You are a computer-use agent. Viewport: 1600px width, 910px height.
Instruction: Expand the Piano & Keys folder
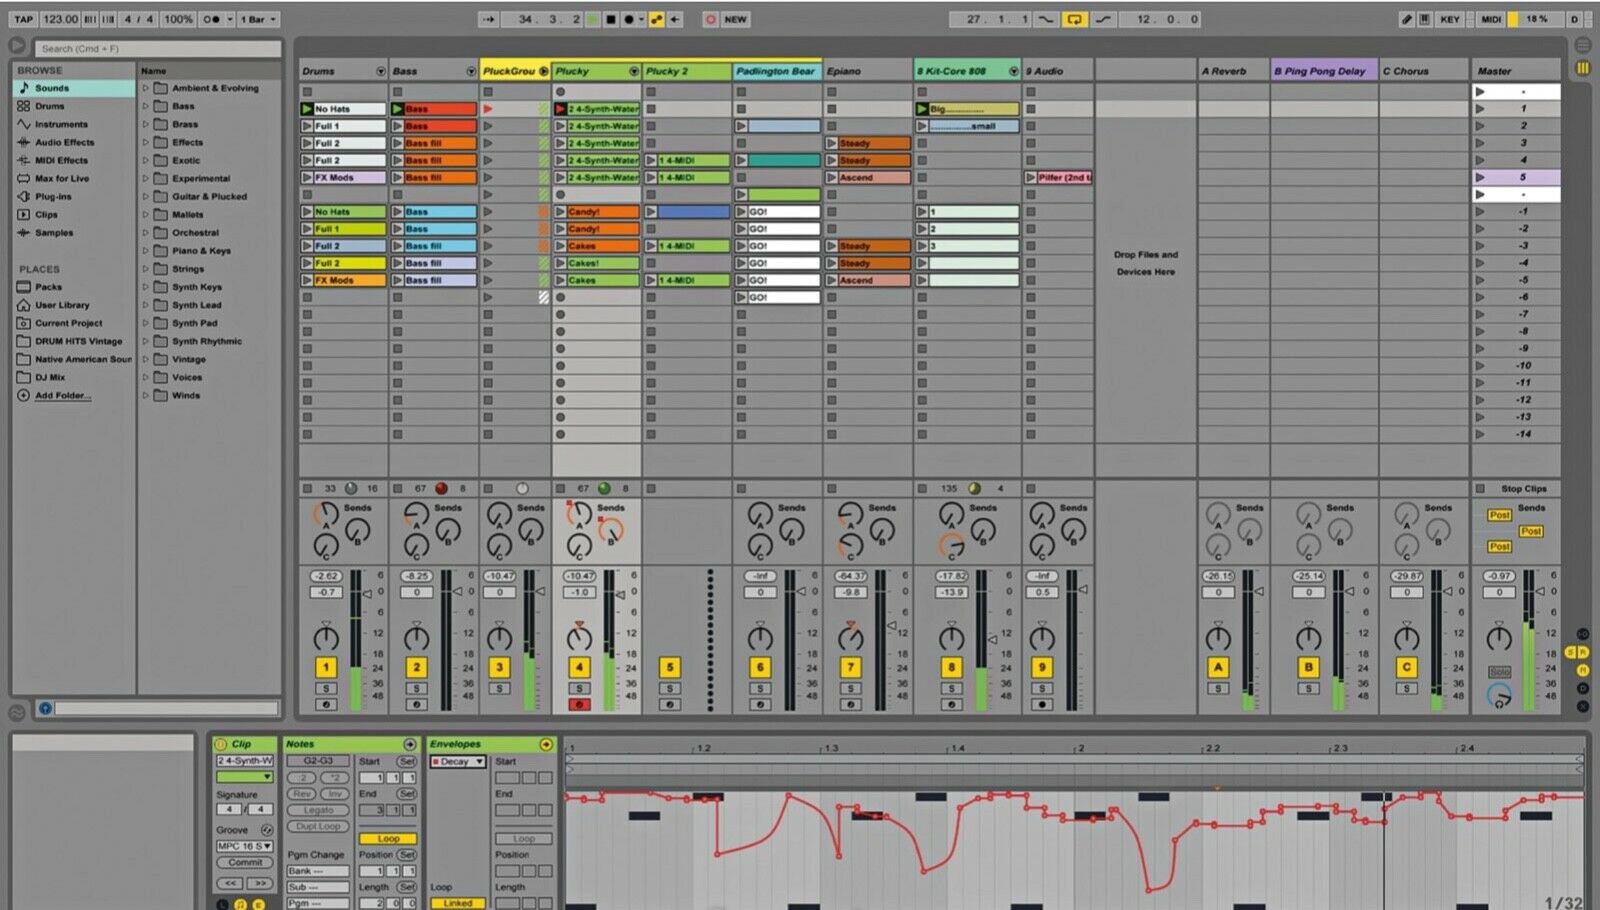pos(146,251)
